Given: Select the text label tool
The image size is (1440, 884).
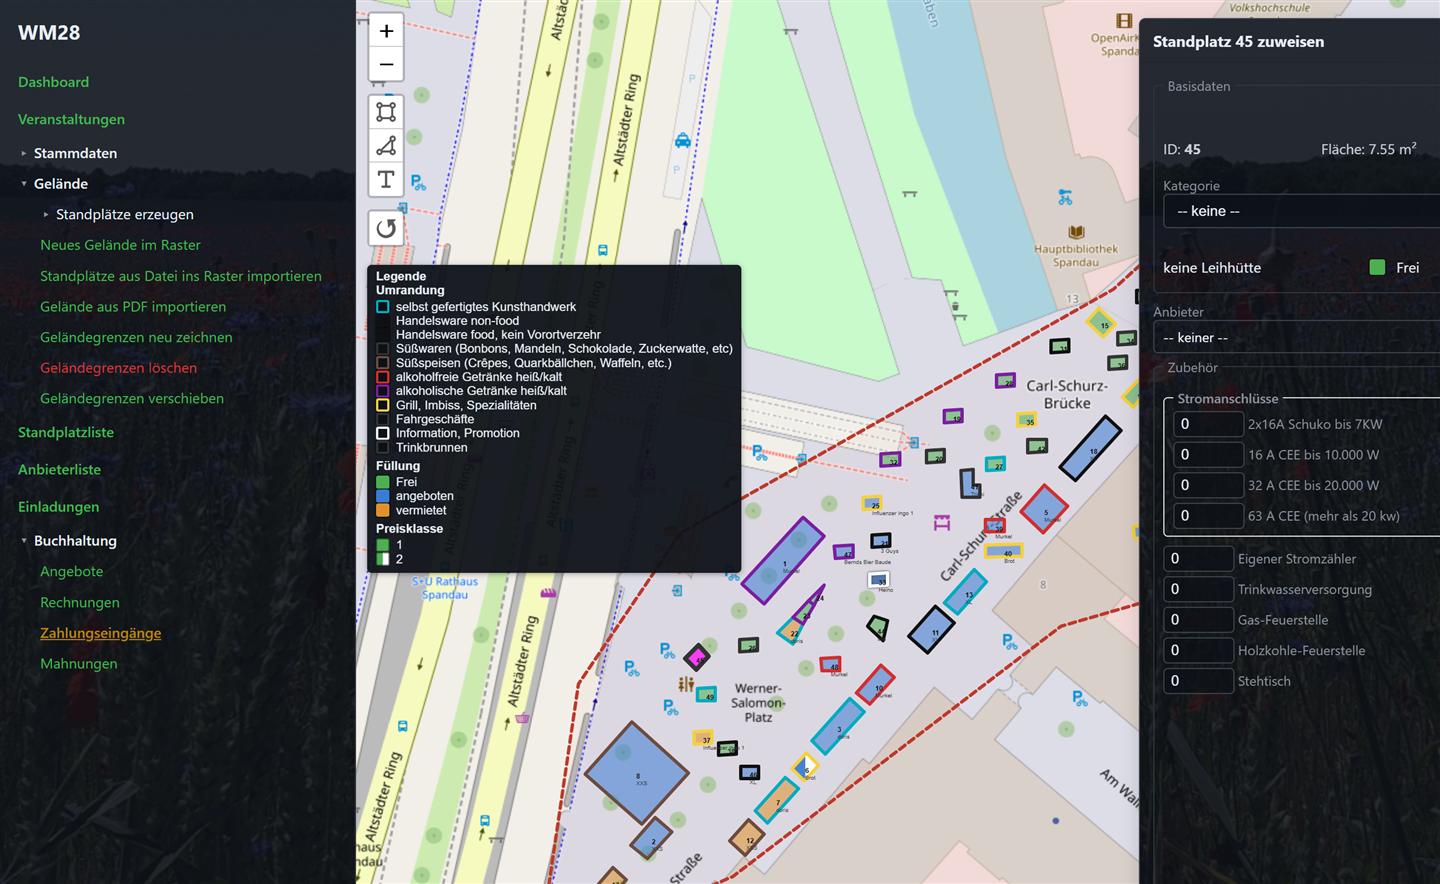Looking at the screenshot, I should coord(386,180).
